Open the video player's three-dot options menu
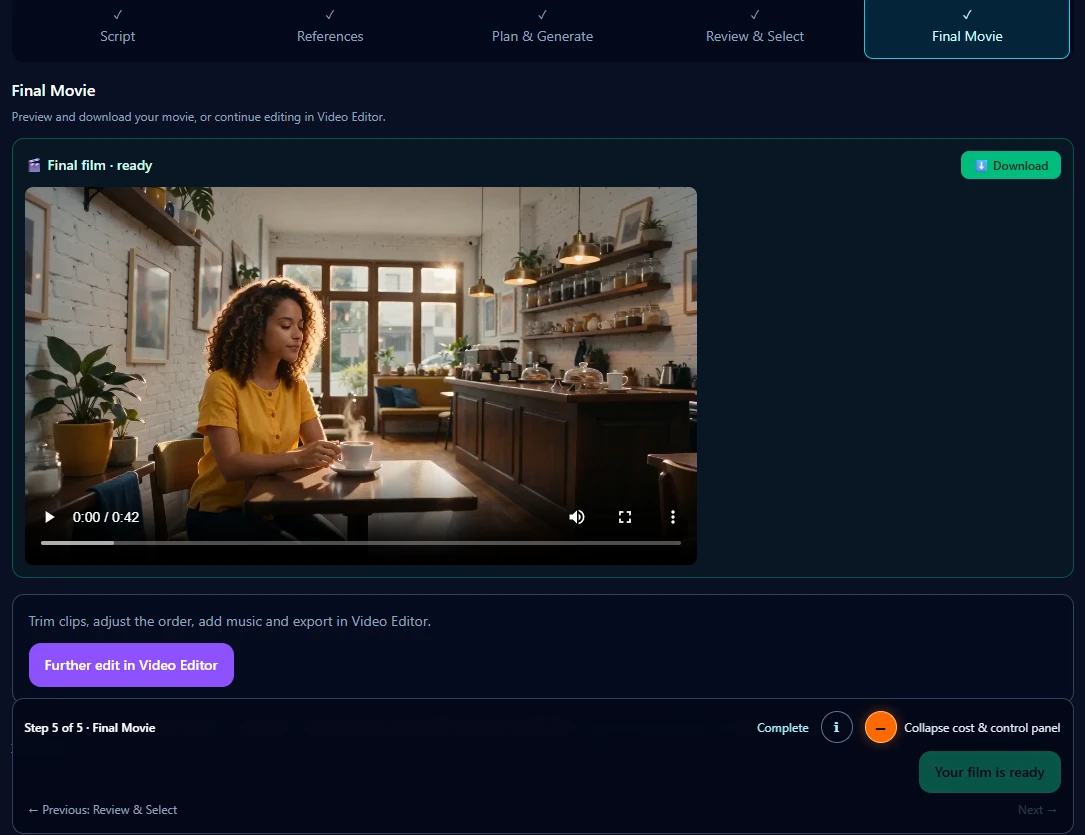1085x835 pixels. 673,517
